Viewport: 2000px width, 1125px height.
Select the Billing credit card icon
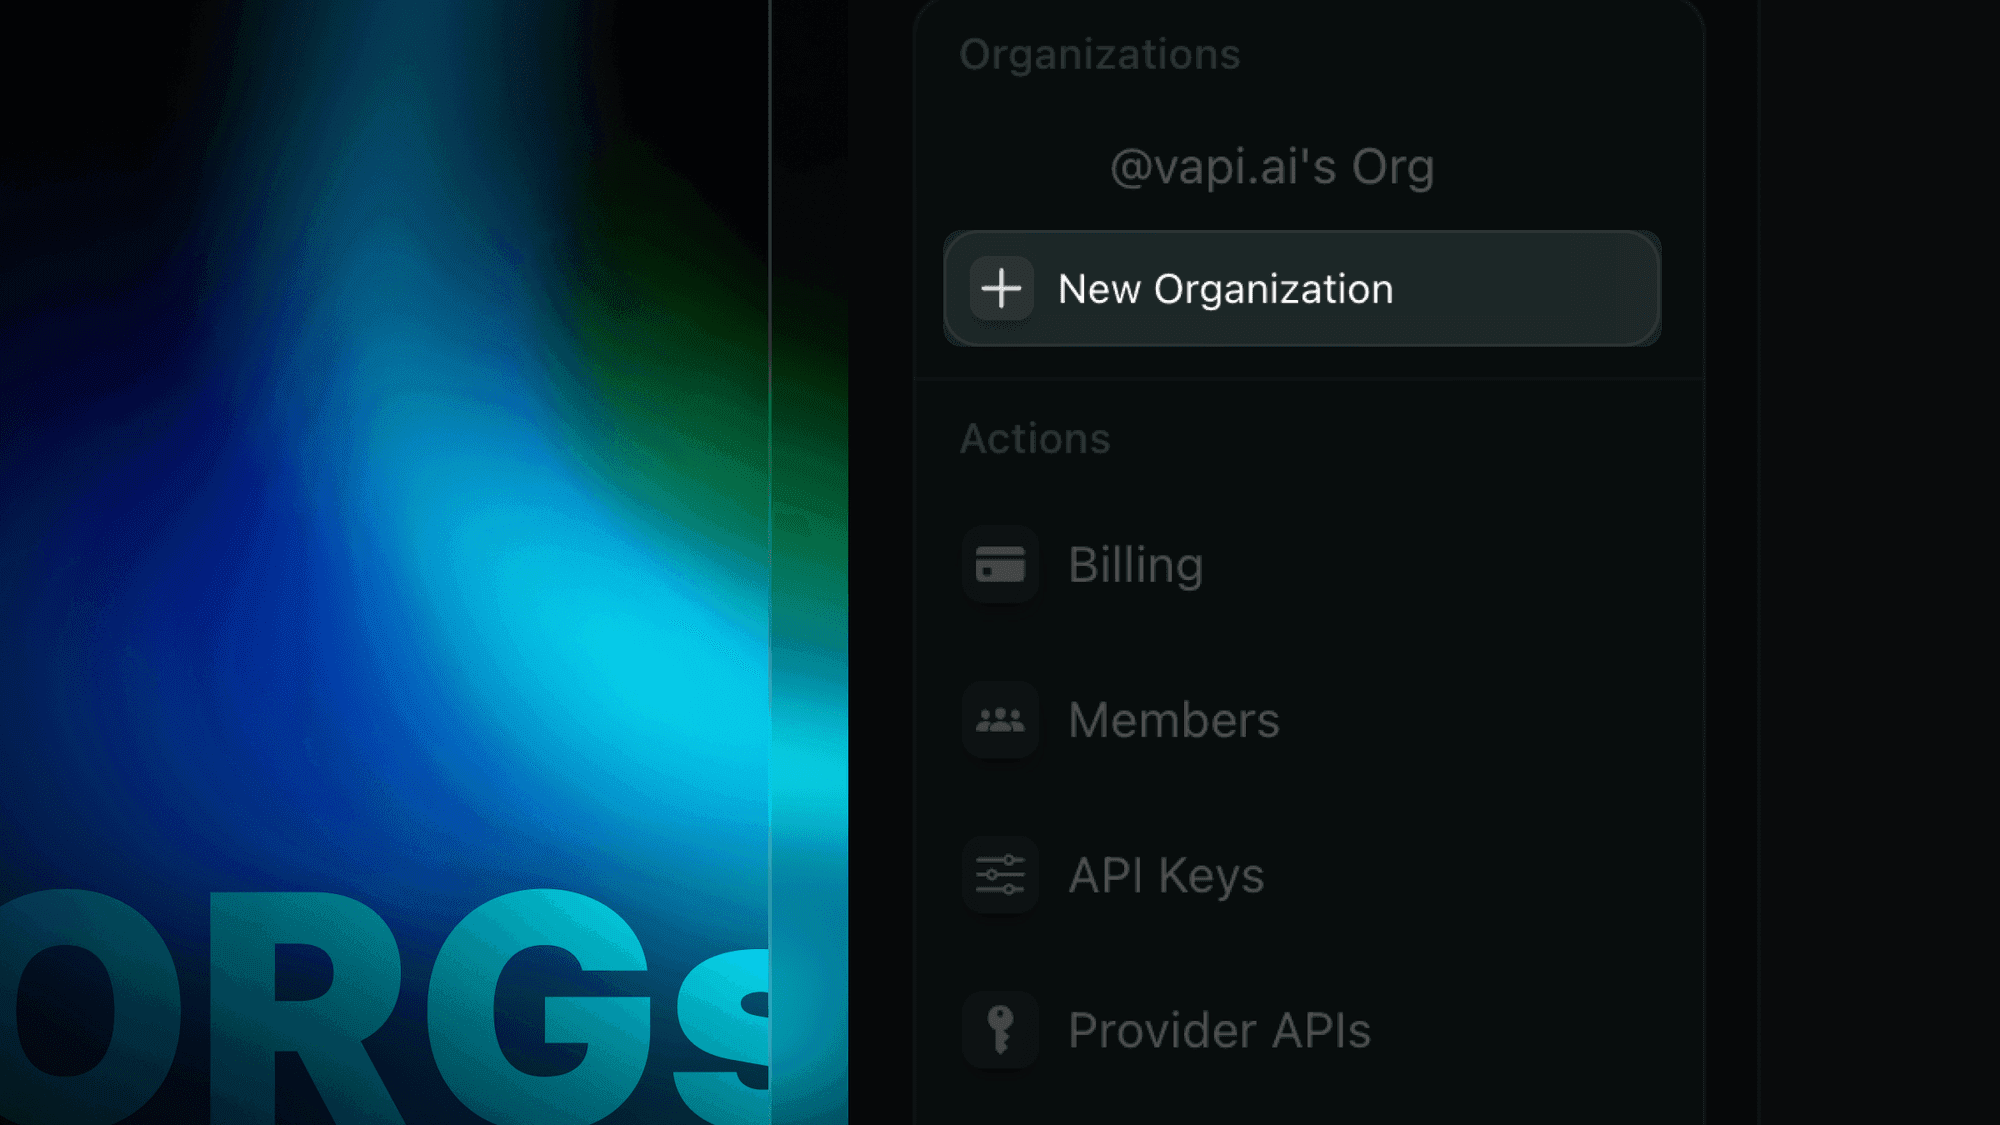(1000, 563)
